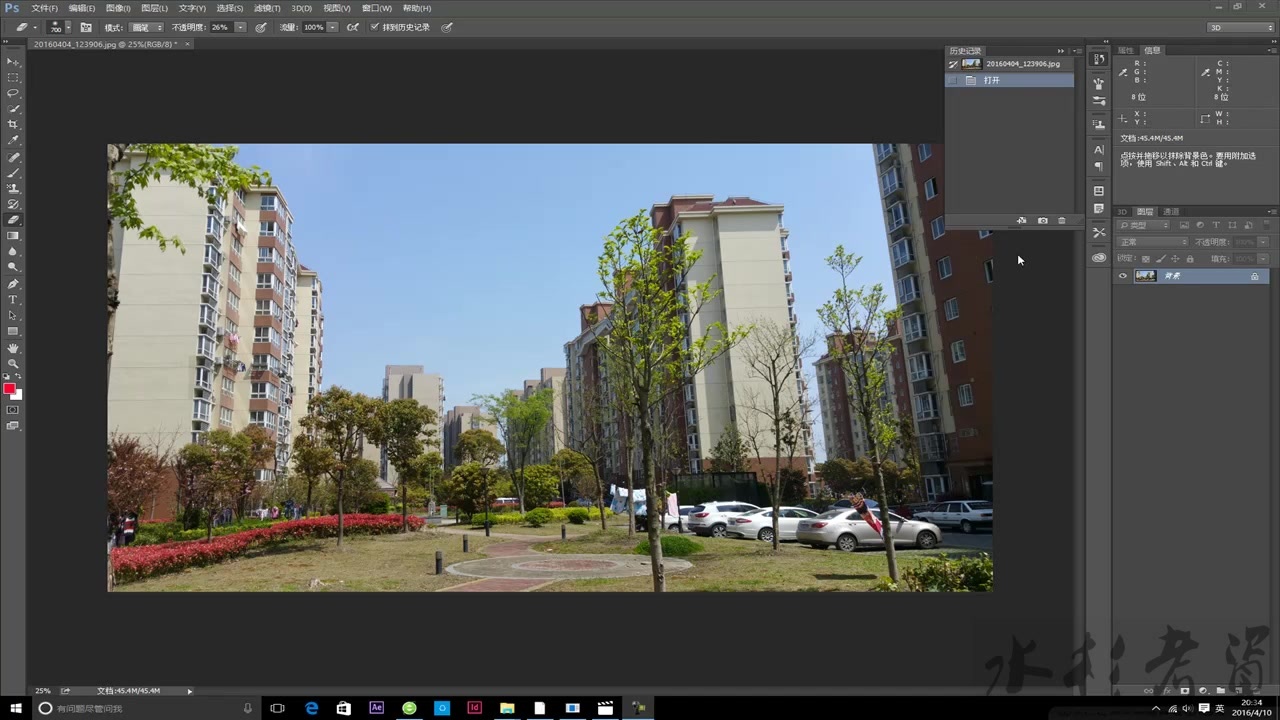Open the layer blend mode dropdown
The image size is (1280, 720).
pyautogui.click(x=1153, y=242)
